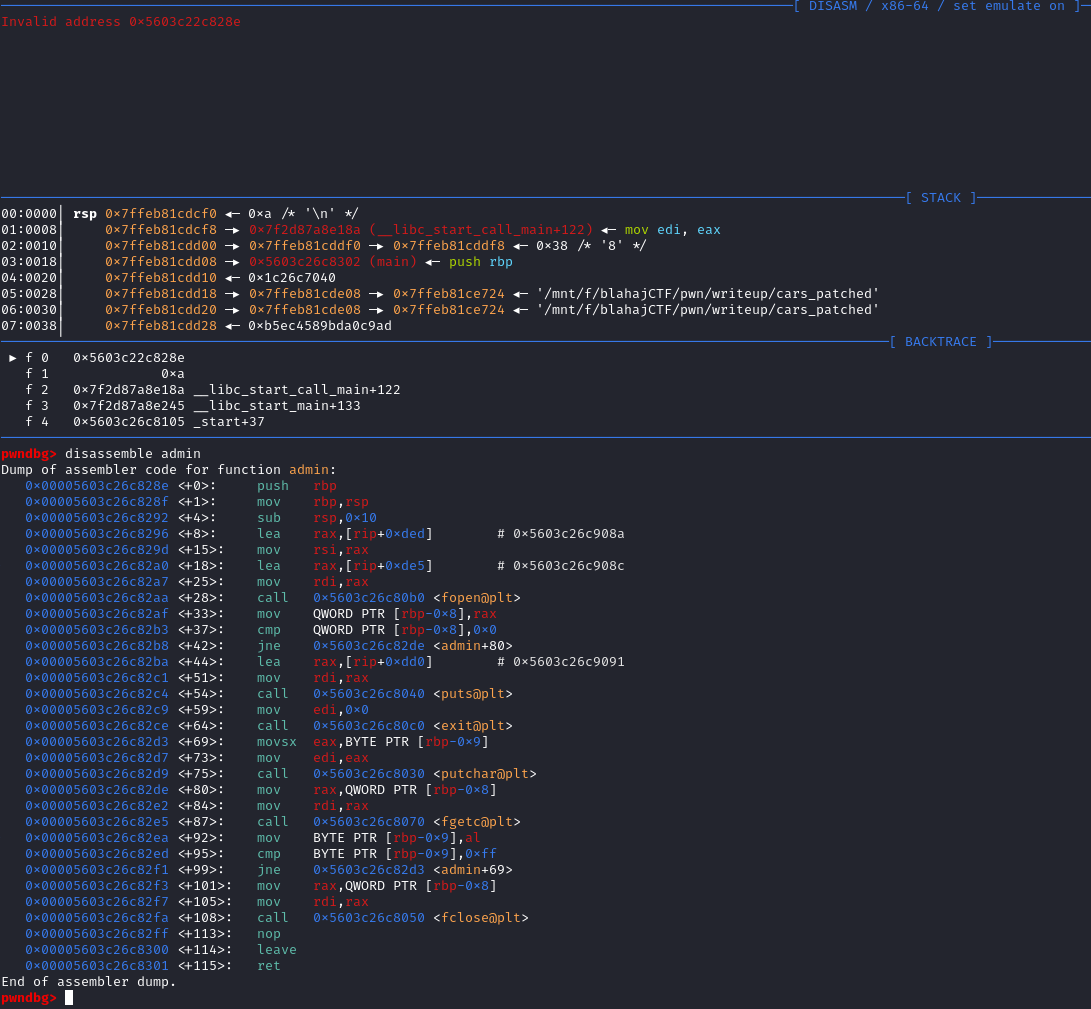Image resolution: width=1091 pixels, height=1009 pixels.
Task: Click the exit@plt call target
Action: [472, 726]
